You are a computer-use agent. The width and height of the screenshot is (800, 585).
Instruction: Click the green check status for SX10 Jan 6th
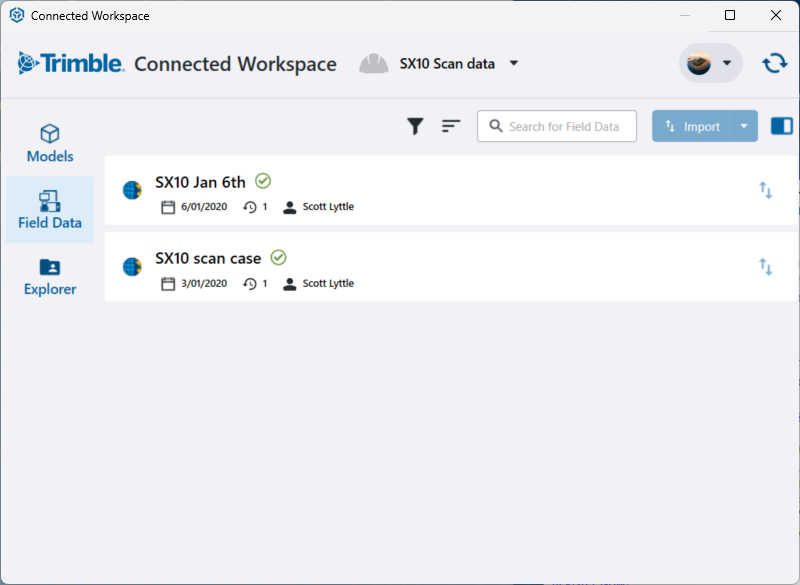tap(263, 181)
